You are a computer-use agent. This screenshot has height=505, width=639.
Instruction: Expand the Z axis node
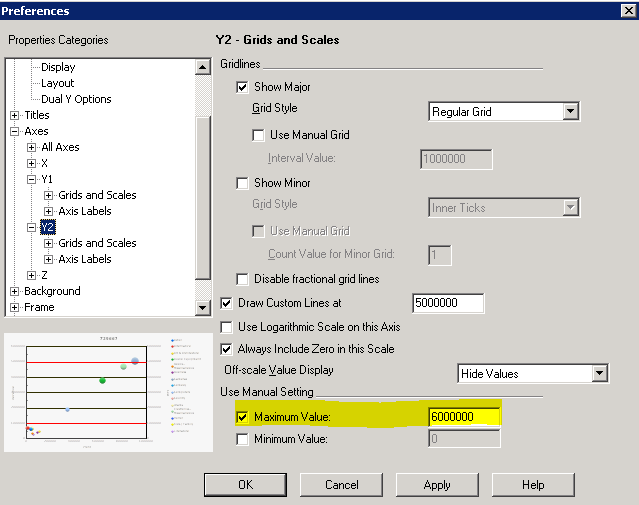click(32, 275)
